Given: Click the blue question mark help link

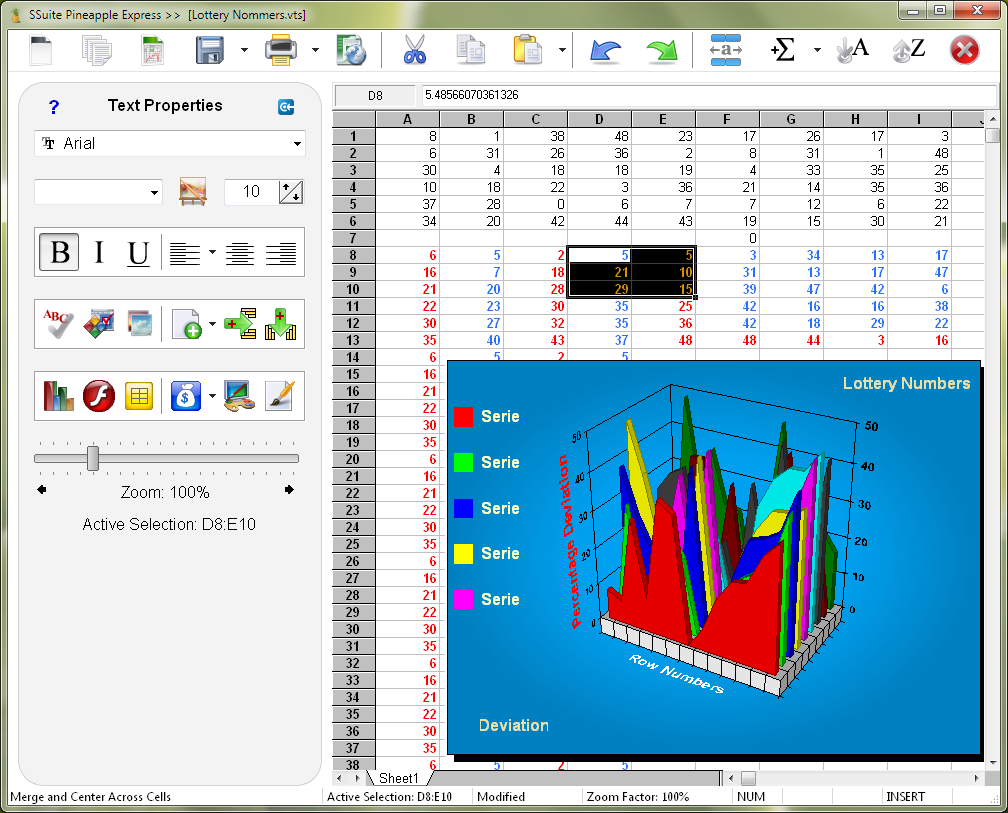Looking at the screenshot, I should [54, 107].
